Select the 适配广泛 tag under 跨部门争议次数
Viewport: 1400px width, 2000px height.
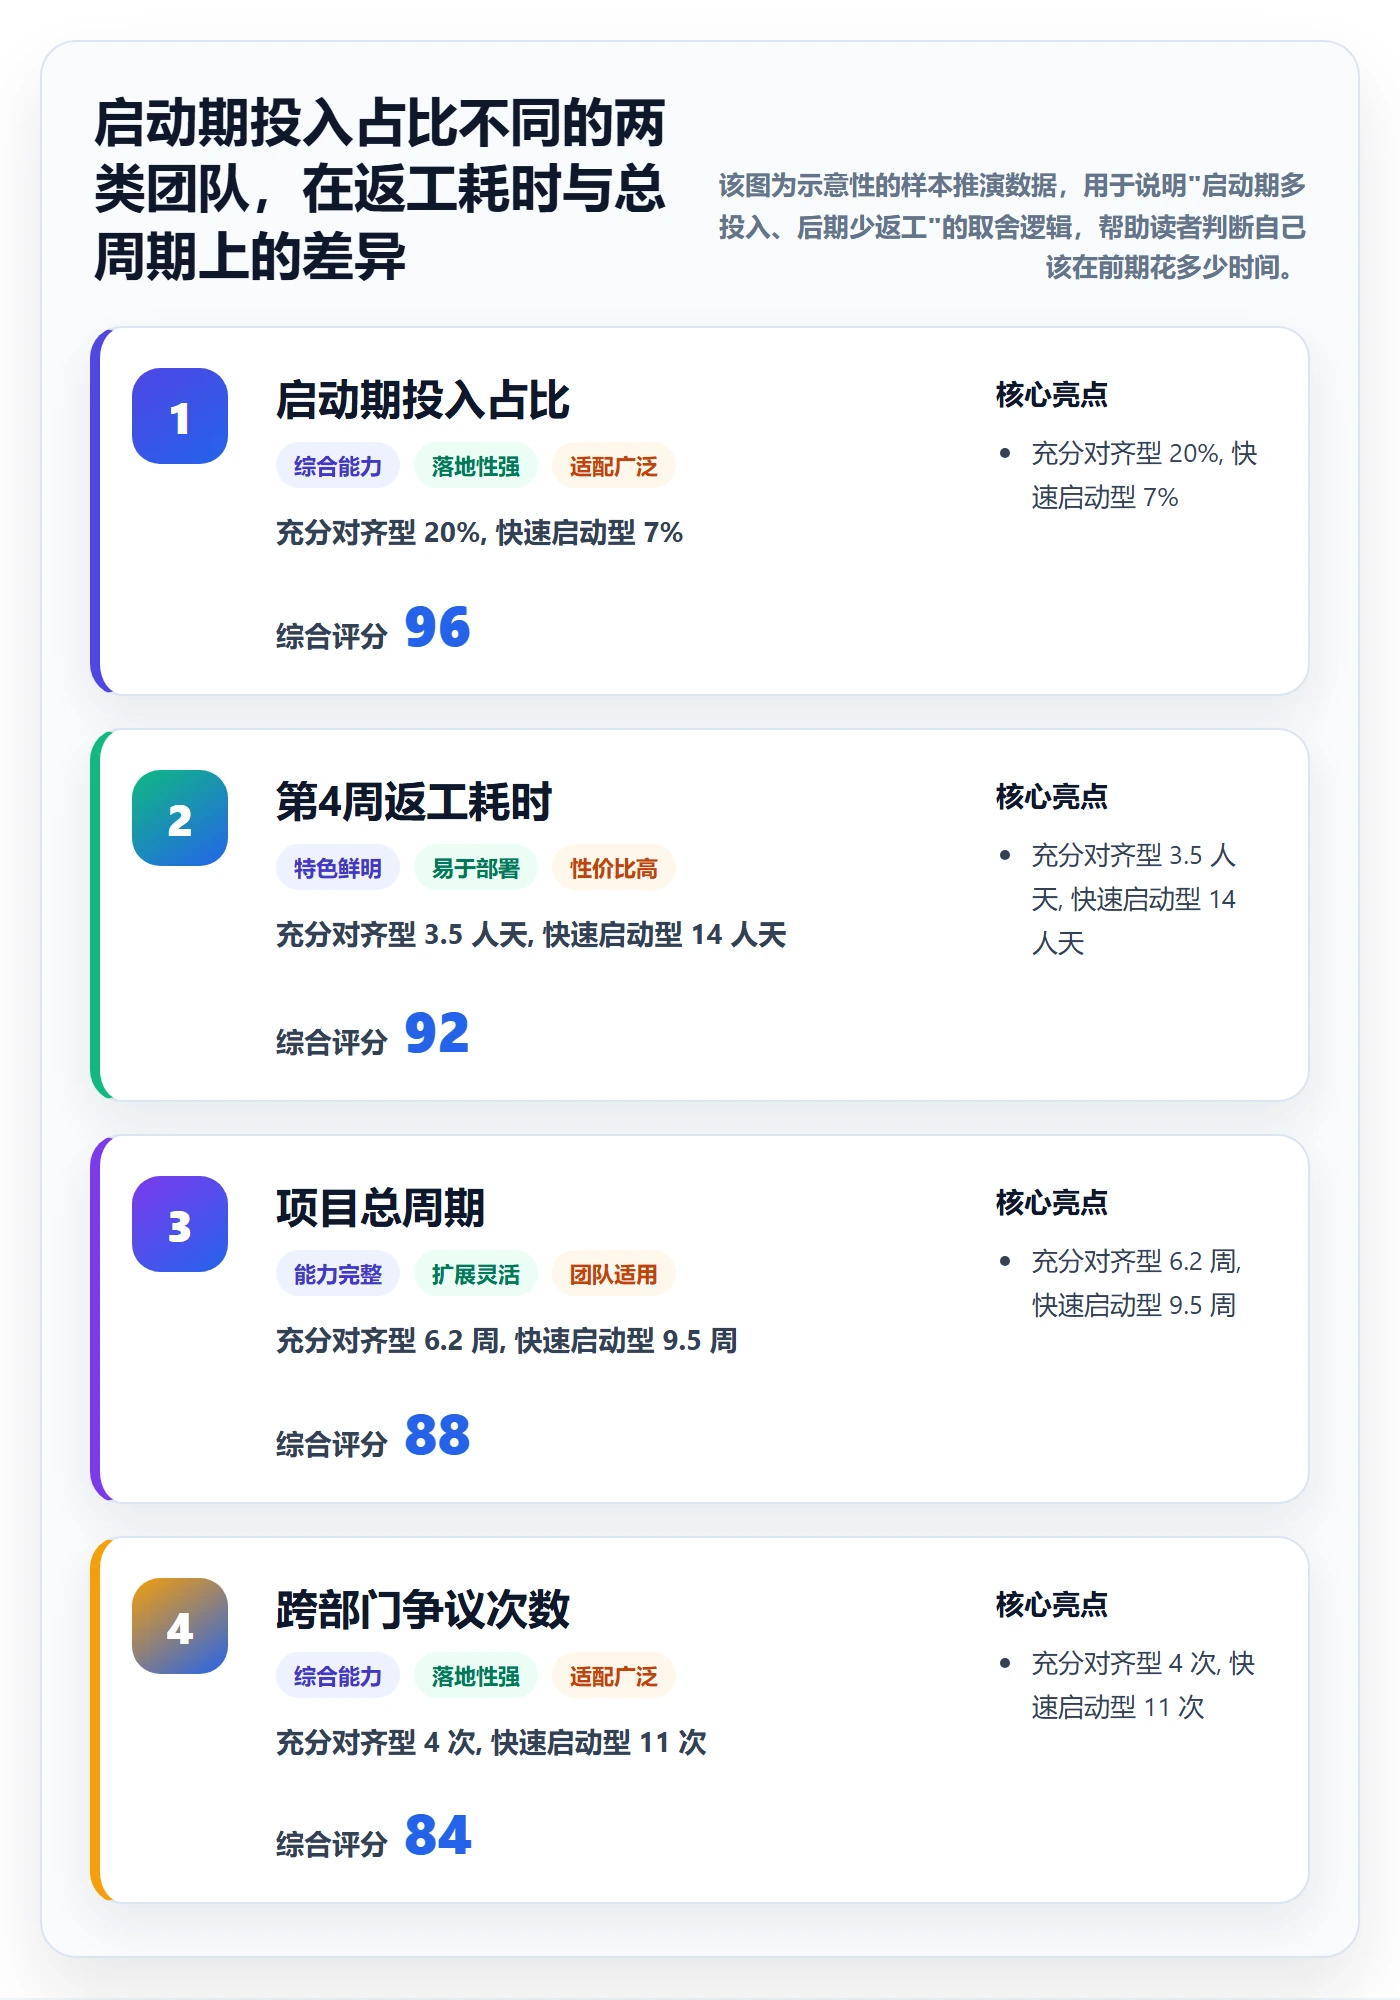coord(614,1676)
